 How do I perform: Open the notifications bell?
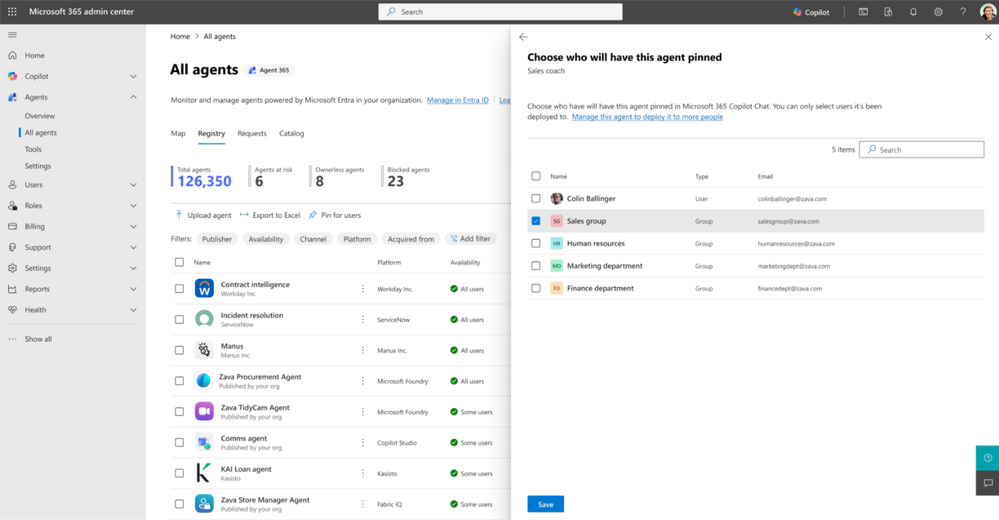point(913,11)
